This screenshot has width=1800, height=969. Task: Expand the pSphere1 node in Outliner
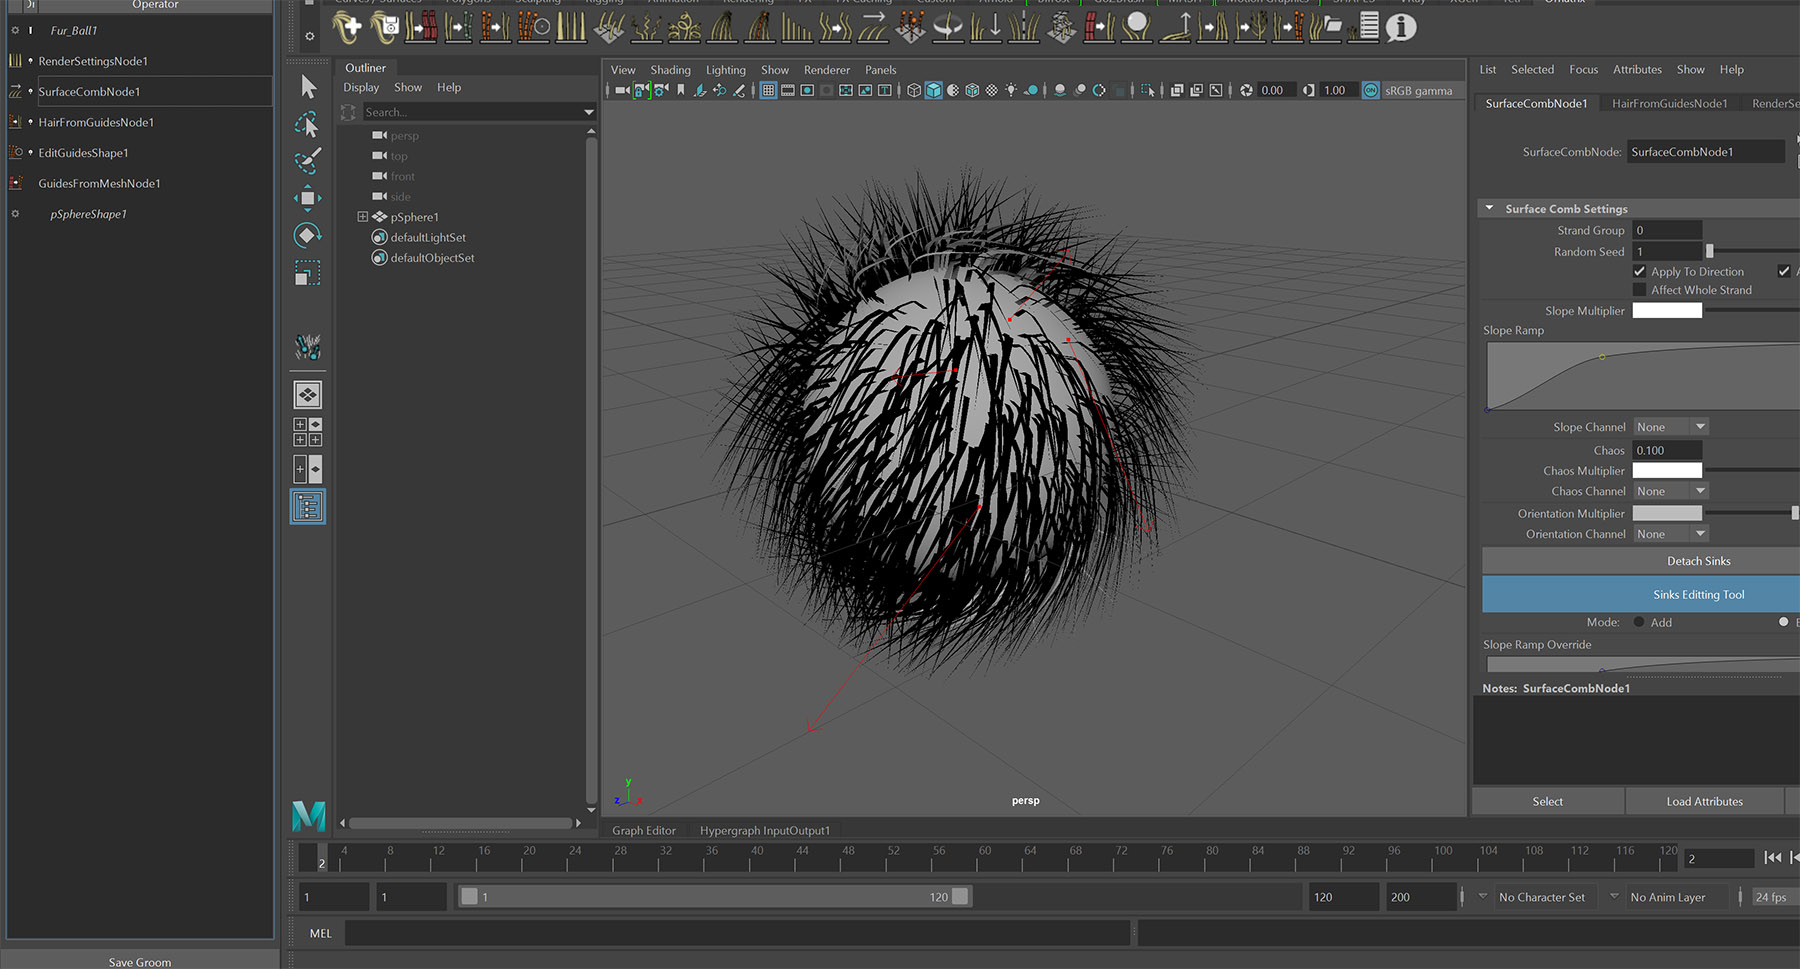click(362, 217)
